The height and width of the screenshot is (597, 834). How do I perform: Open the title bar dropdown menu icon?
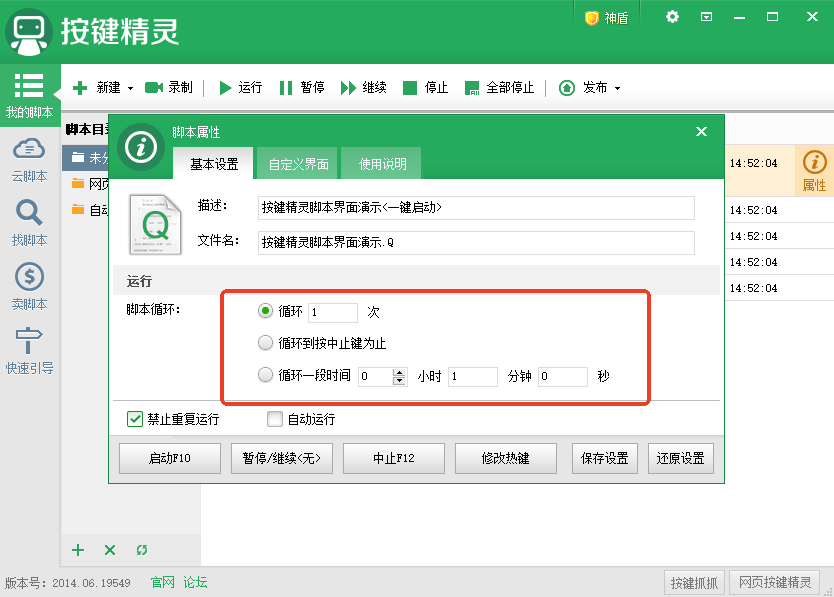(706, 17)
